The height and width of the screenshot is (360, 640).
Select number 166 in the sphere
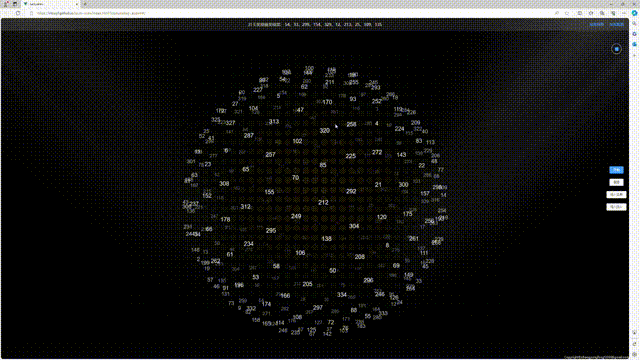[285, 296]
